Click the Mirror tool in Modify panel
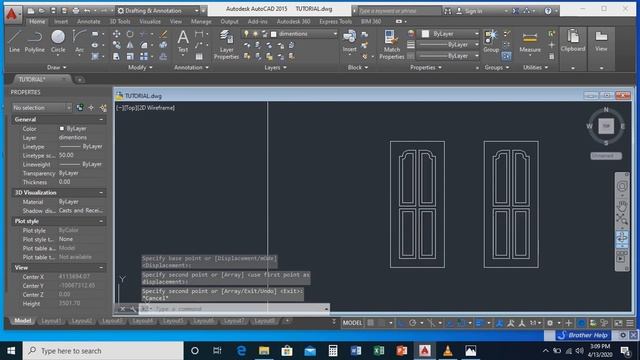This screenshot has height=360, width=640. [130, 45]
